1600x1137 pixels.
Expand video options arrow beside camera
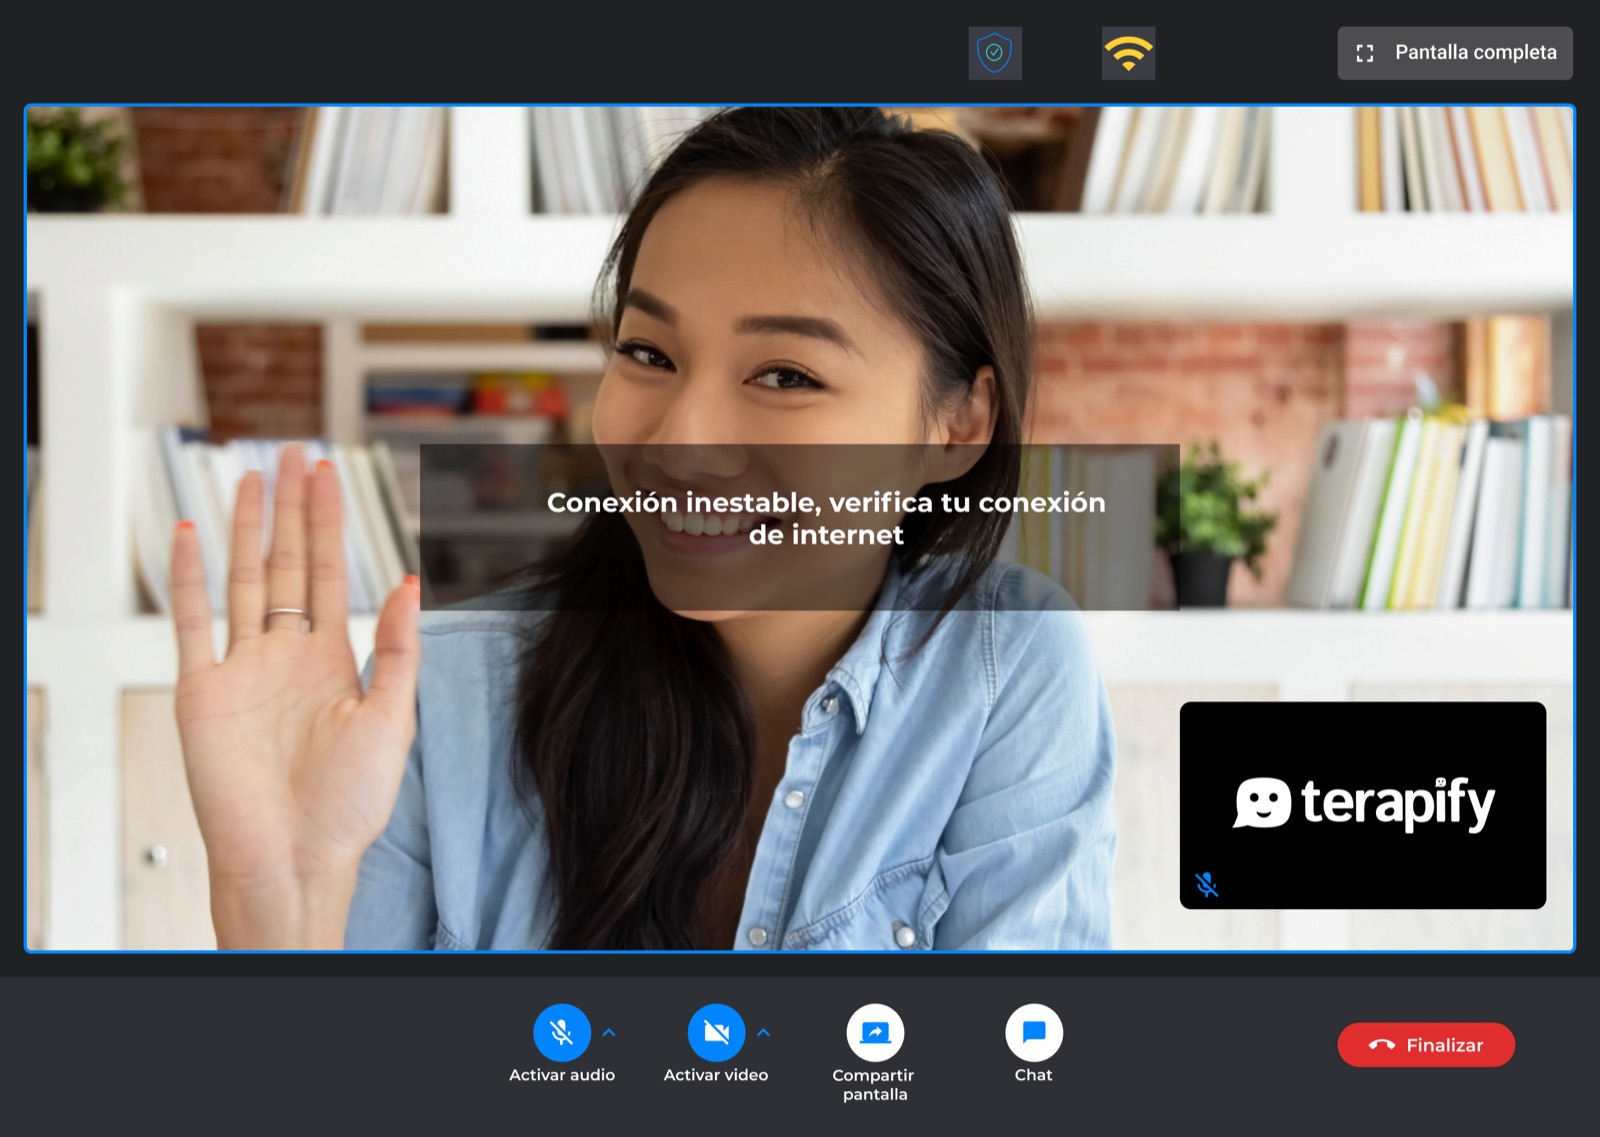pyautogui.click(x=764, y=1033)
